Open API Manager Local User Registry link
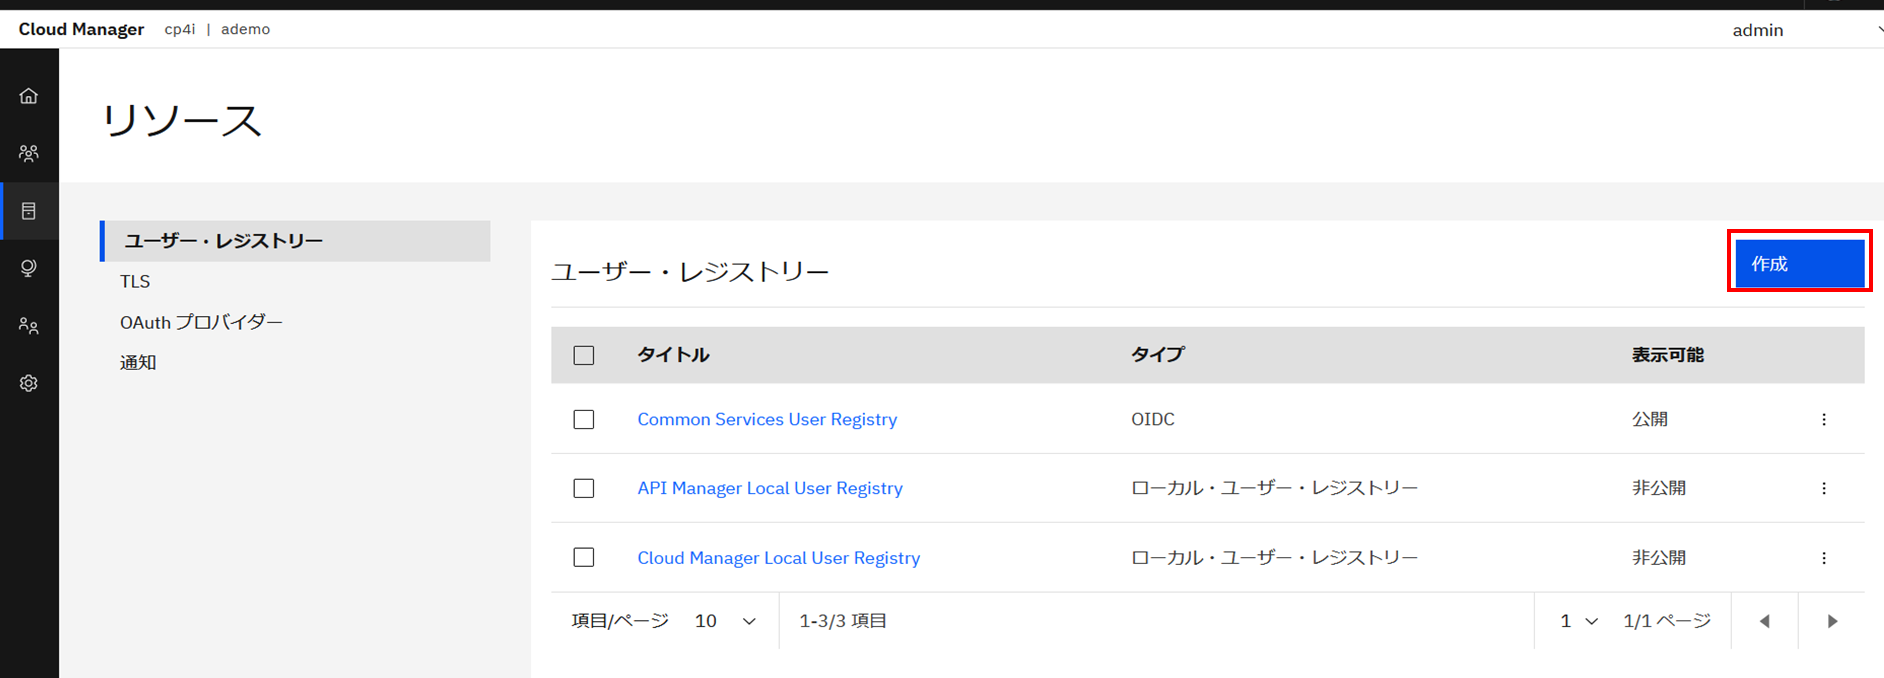1884x678 pixels. coord(770,488)
